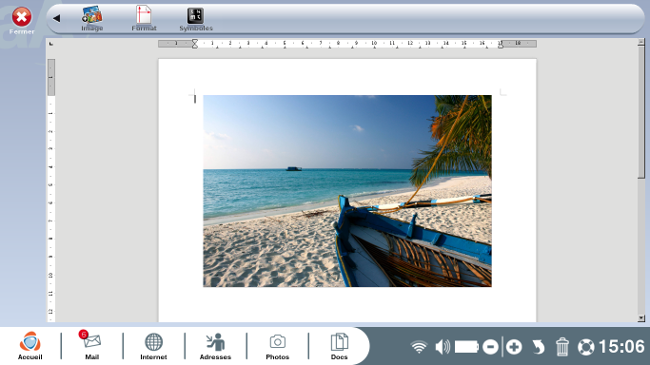Check the Wi-Fi connection status

419,347
